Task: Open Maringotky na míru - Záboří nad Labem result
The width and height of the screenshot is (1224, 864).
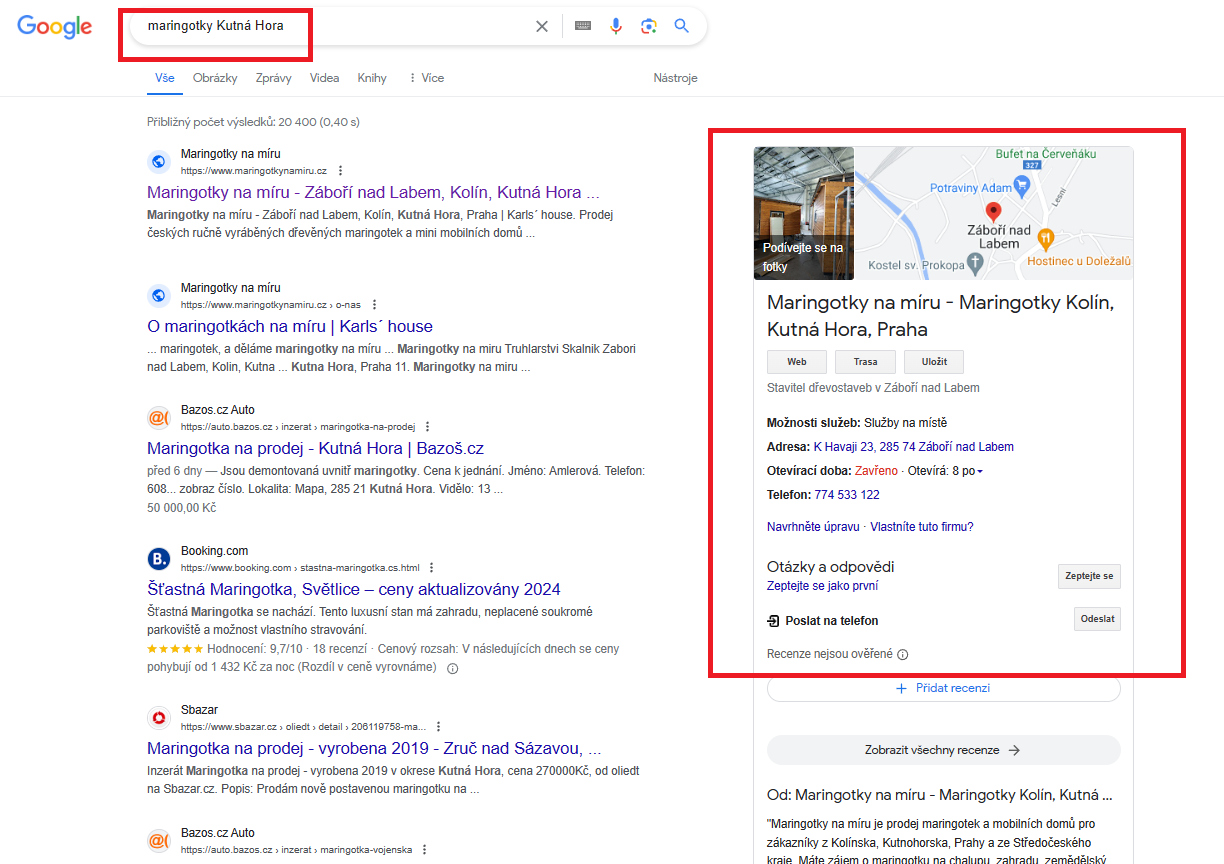Action: (x=373, y=192)
